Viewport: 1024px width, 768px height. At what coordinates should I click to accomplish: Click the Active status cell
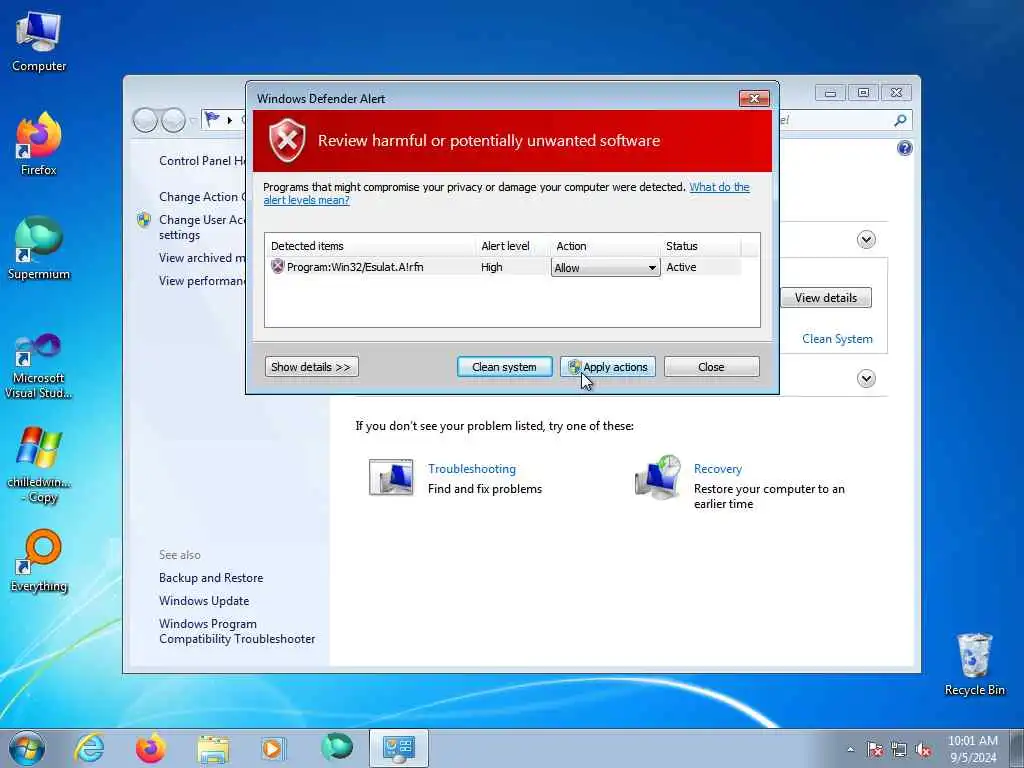click(x=681, y=266)
